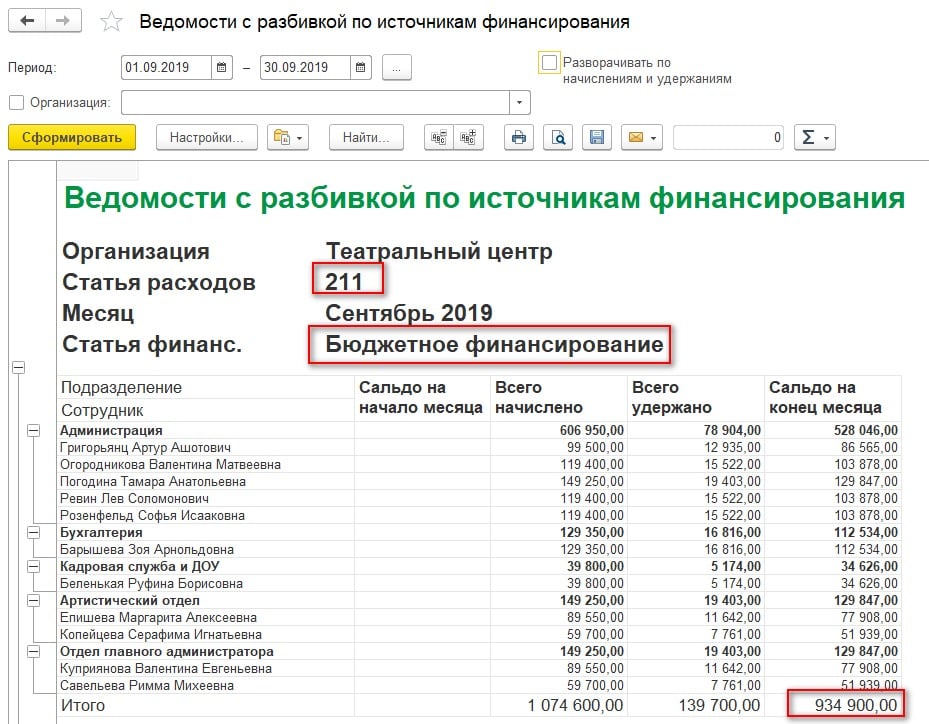The image size is (929, 724).
Task: Select employee Розенфельд Софья Исааковна
Action: tap(152, 515)
